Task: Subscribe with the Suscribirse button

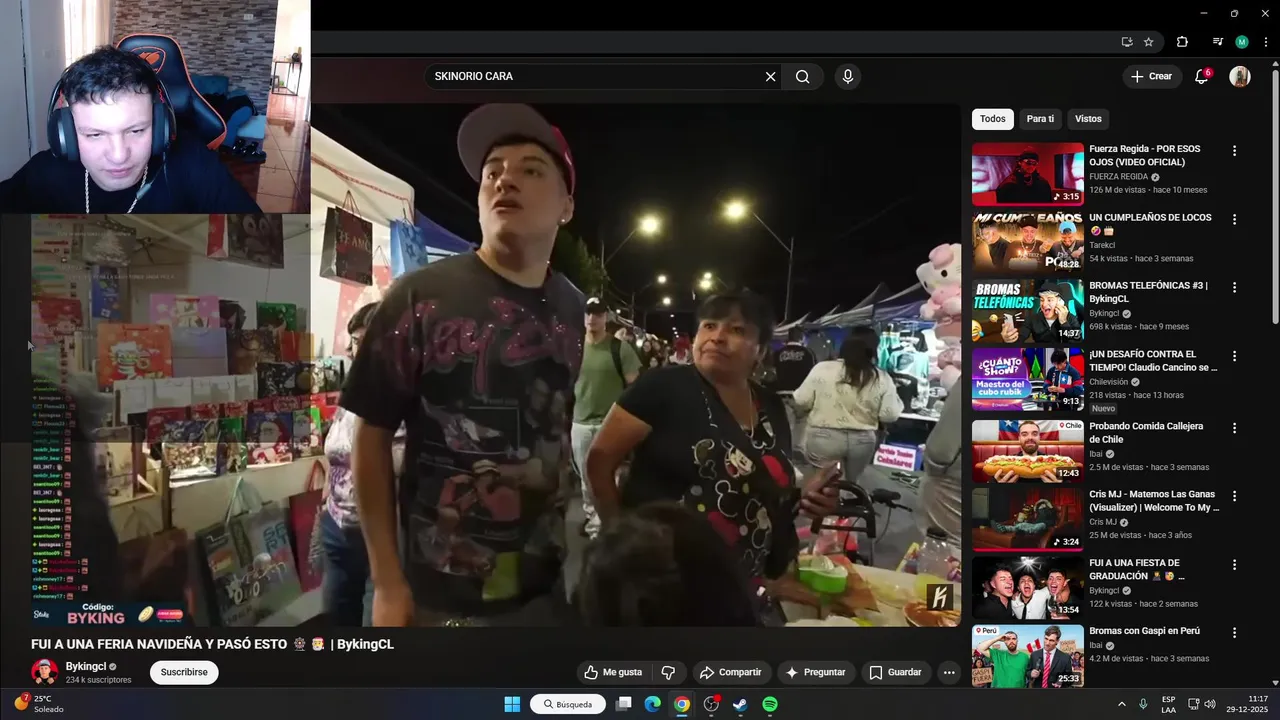Action: [x=184, y=672]
